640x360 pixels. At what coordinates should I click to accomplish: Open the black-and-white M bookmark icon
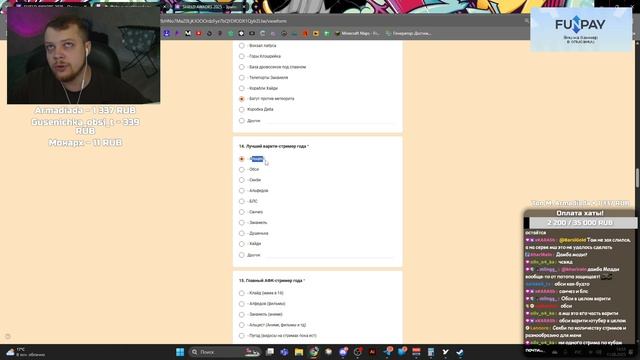pyautogui.click(x=188, y=33)
